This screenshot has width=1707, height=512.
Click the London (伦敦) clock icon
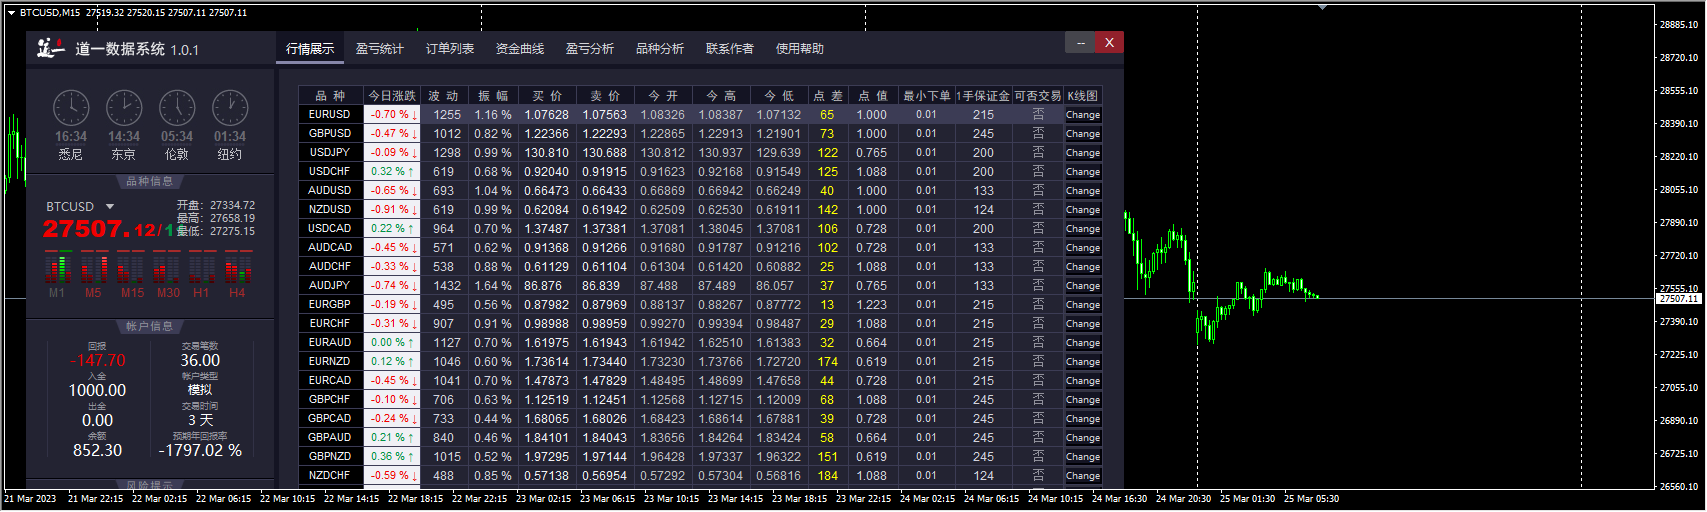pyautogui.click(x=177, y=108)
